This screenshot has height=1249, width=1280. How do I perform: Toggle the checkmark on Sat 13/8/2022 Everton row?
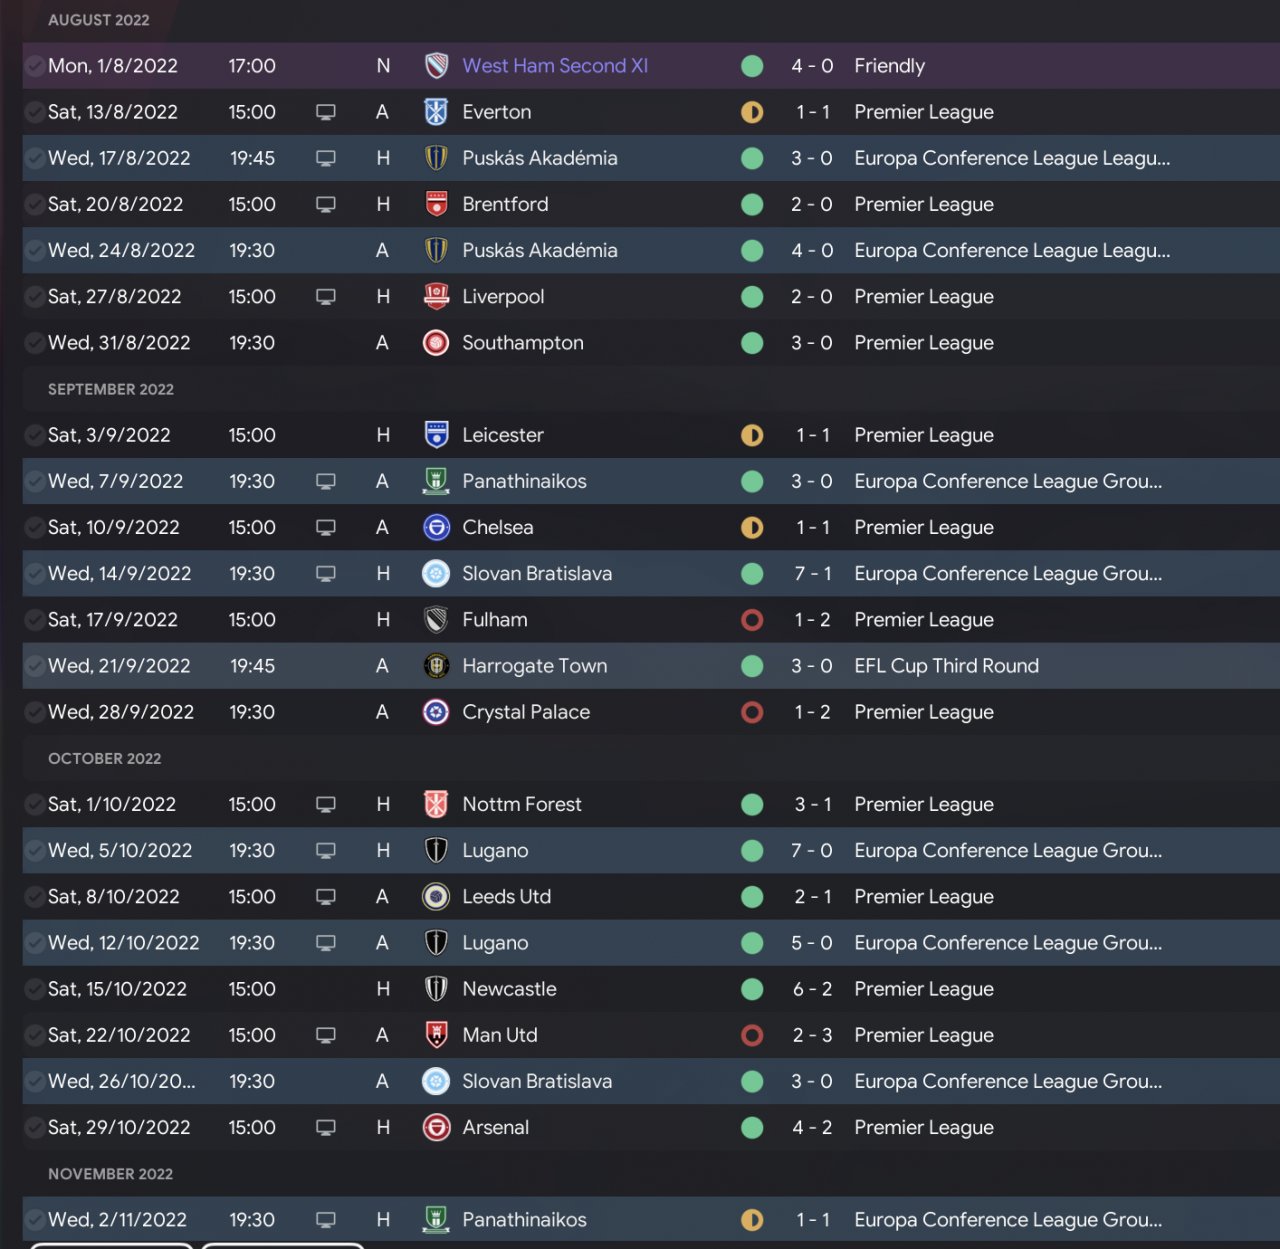(34, 112)
